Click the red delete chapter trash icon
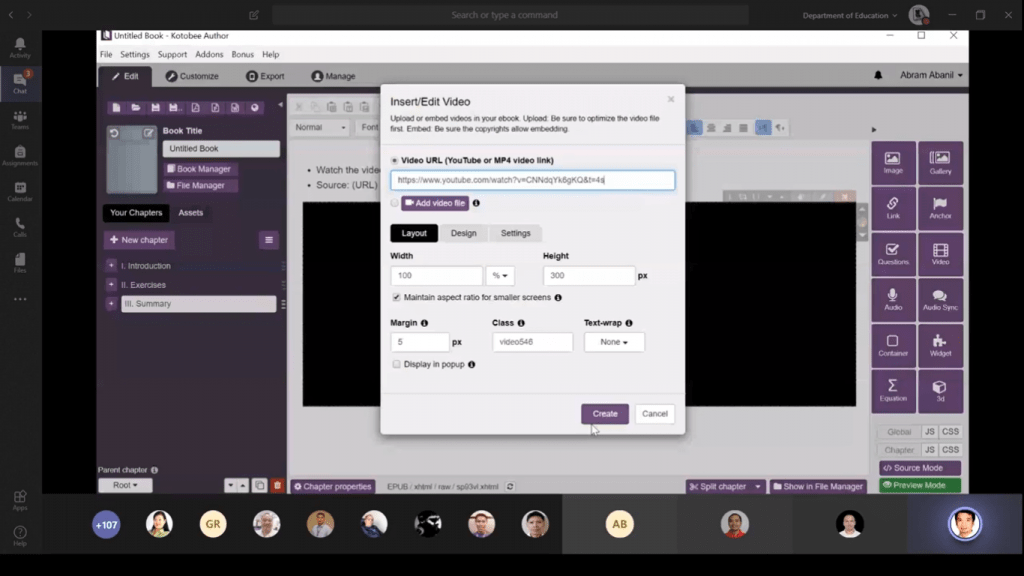The height and width of the screenshot is (576, 1024). pyautogui.click(x=277, y=485)
